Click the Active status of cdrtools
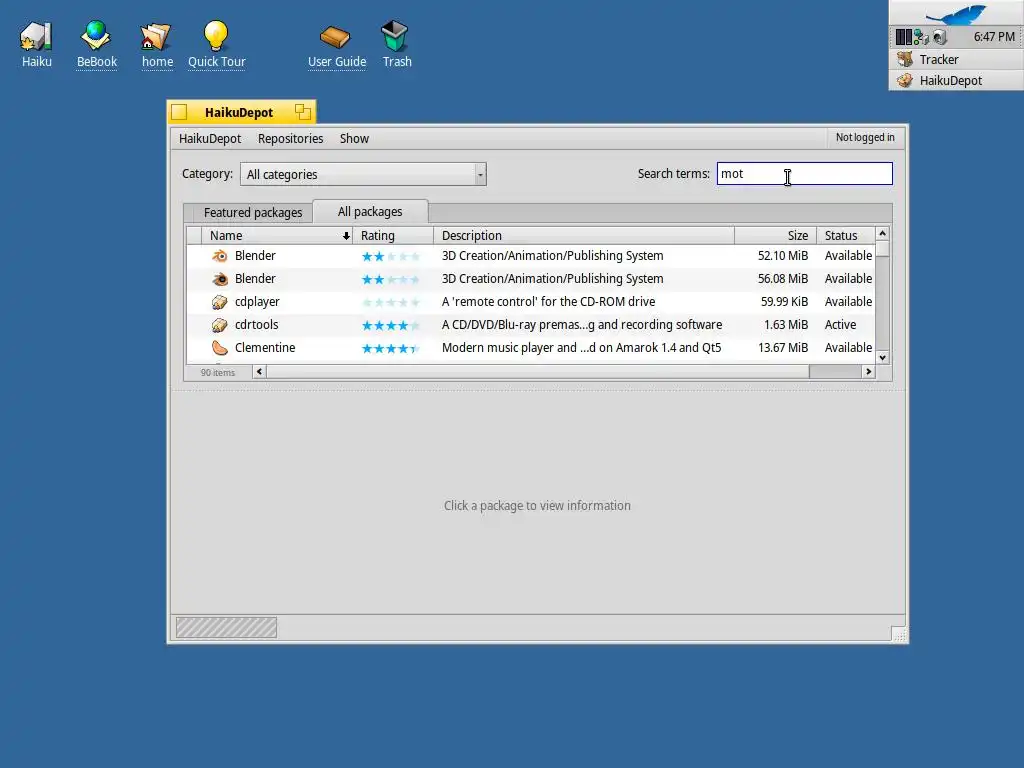 pyautogui.click(x=840, y=325)
